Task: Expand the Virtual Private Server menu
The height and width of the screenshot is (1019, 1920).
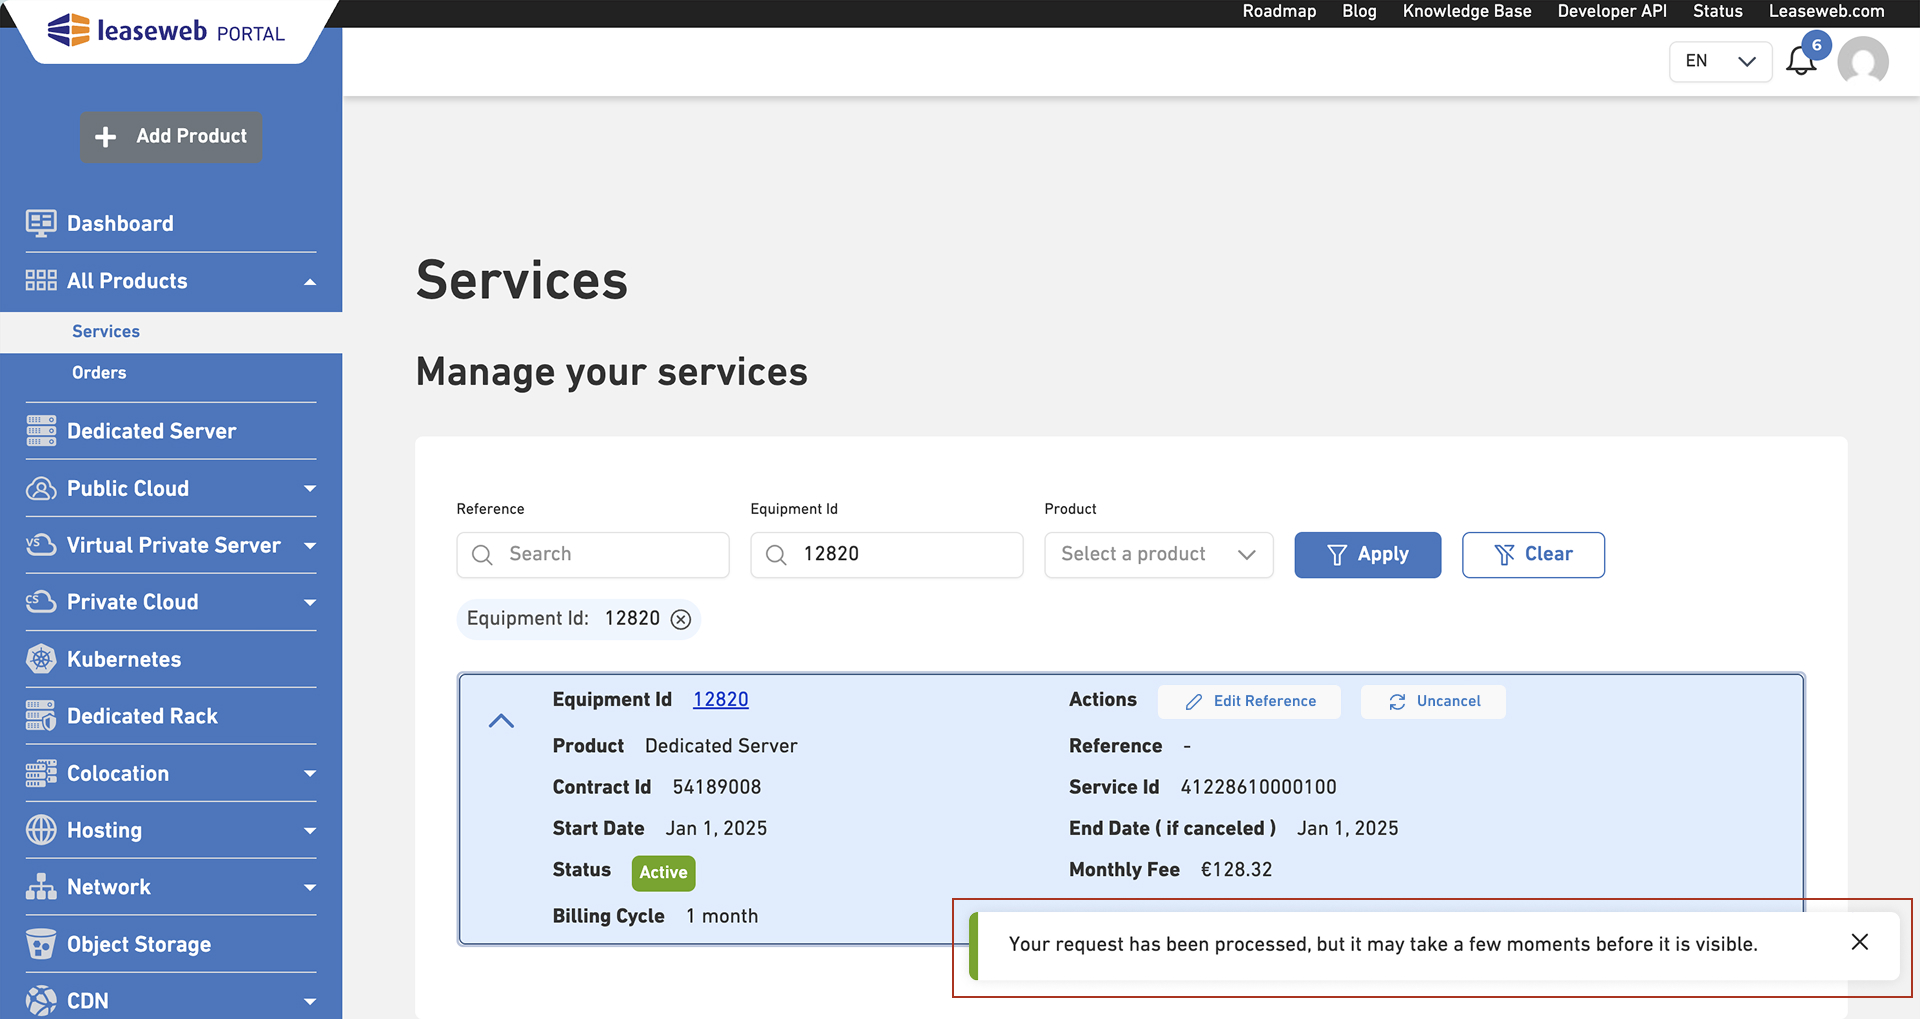Action: pos(310,546)
